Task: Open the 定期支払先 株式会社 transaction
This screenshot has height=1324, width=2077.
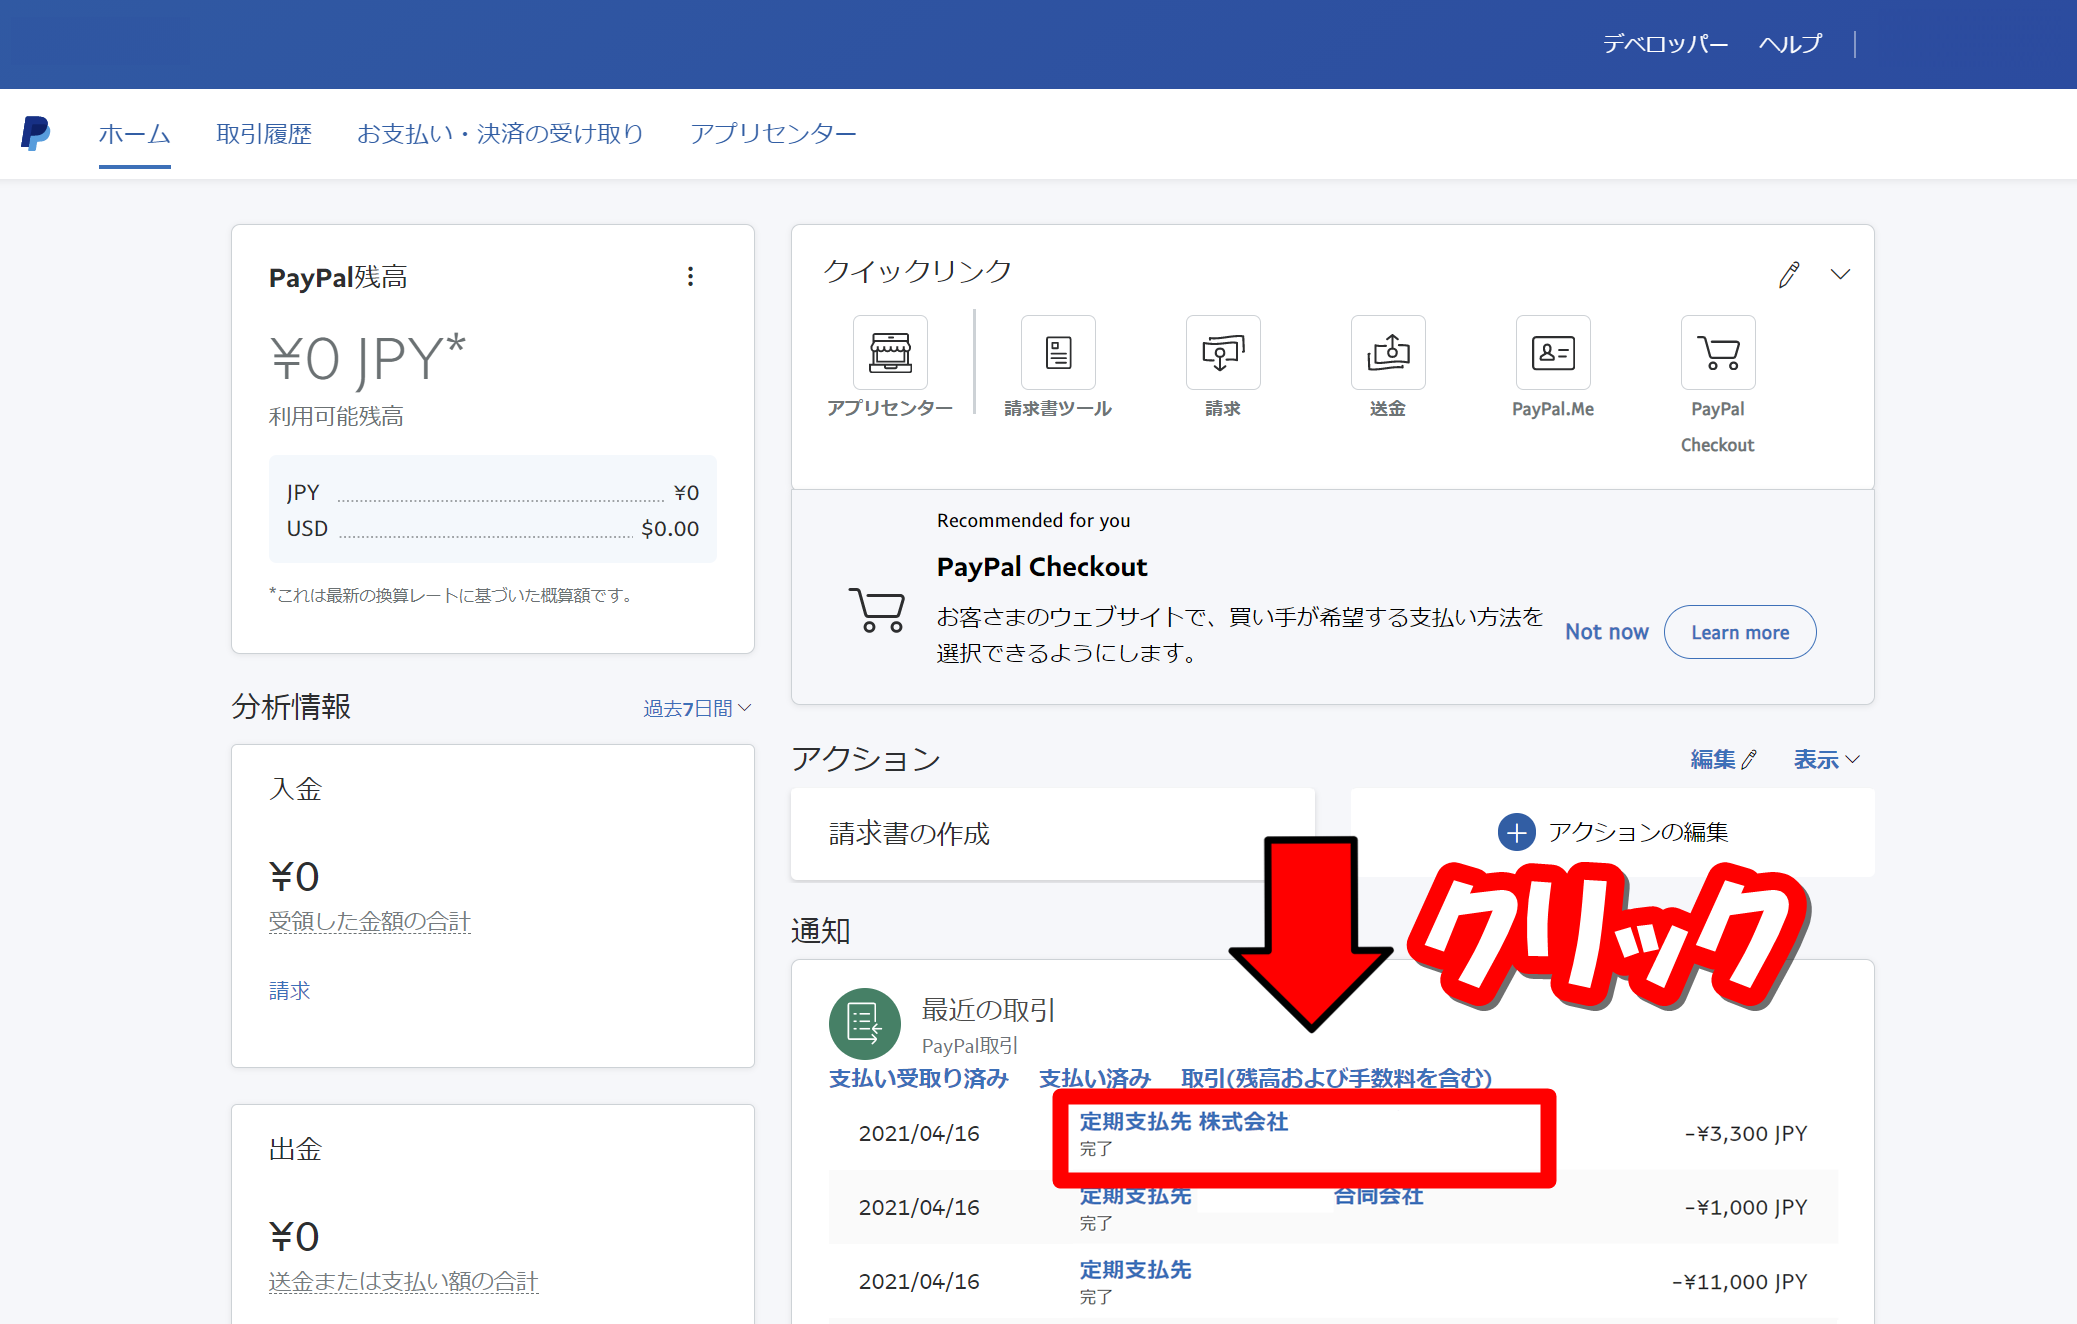Action: pyautogui.click(x=1184, y=1122)
